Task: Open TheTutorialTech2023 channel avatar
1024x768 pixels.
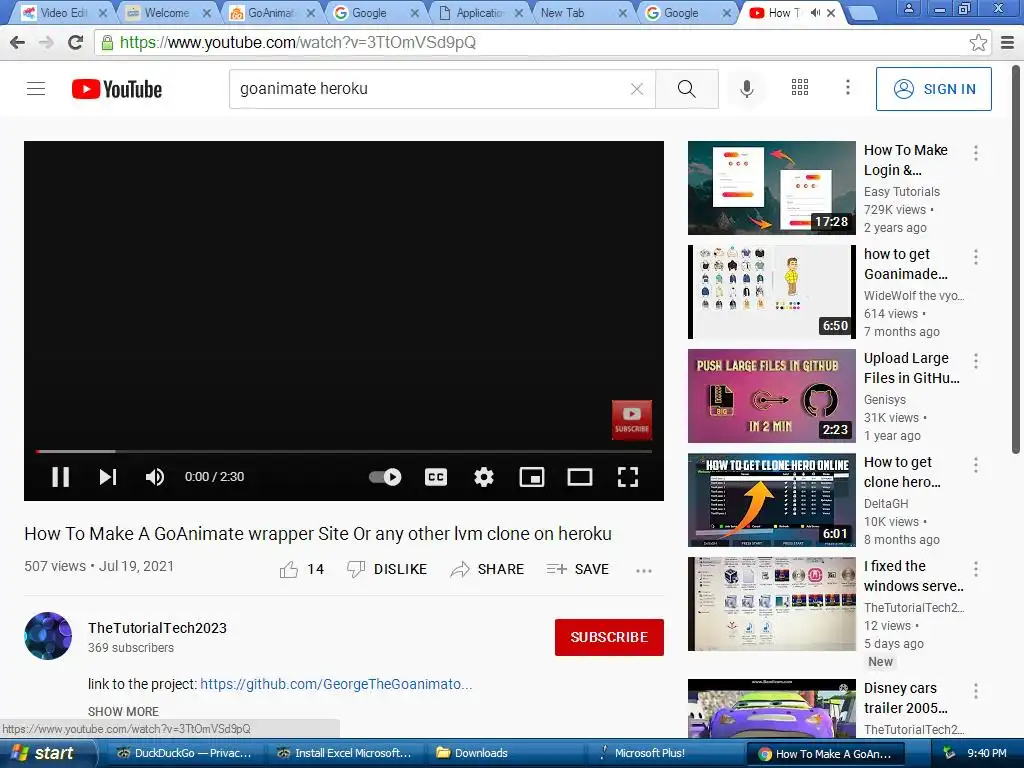Action: point(48,635)
